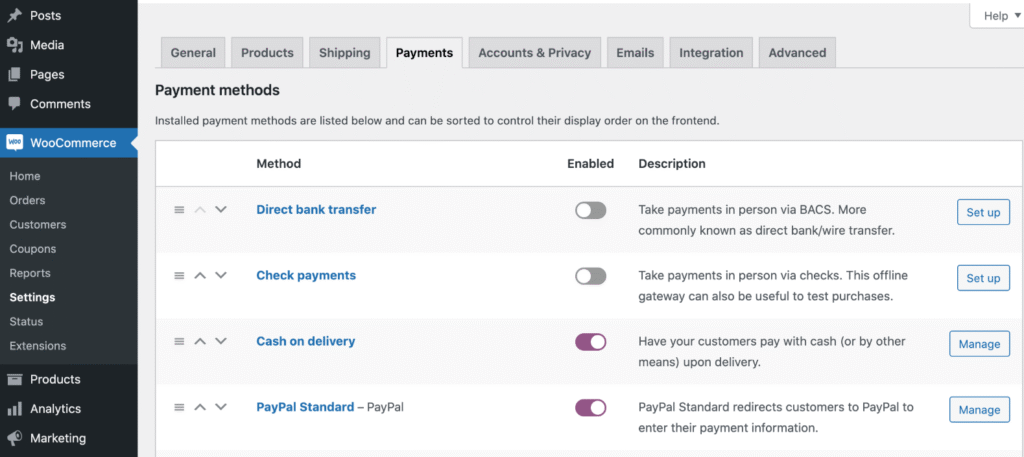Enable the Check payments toggle
Viewport: 1024px width, 457px height.
tap(590, 276)
